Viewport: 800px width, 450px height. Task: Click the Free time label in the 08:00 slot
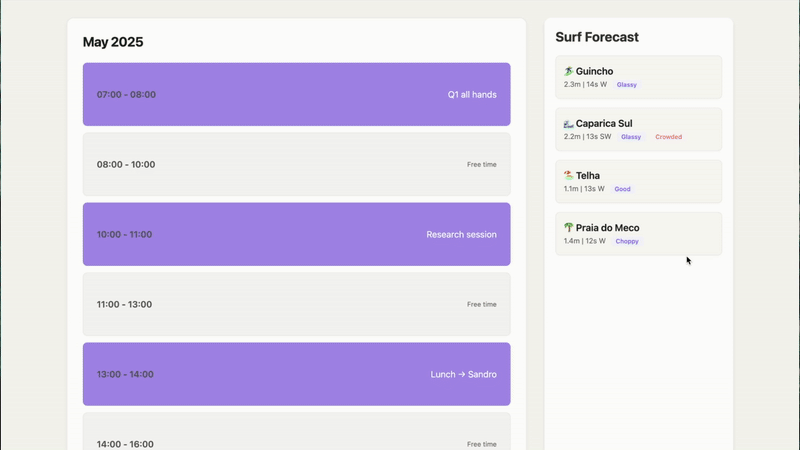(482, 164)
